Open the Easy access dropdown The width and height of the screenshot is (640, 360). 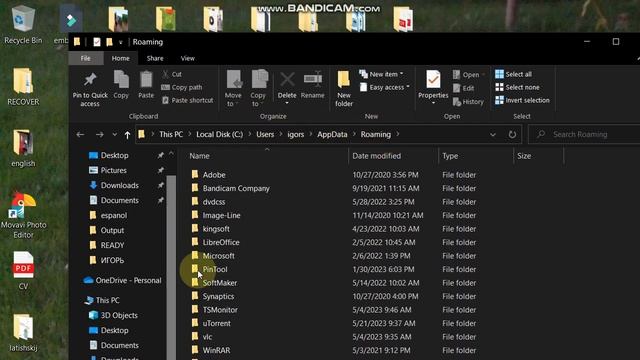(x=384, y=87)
